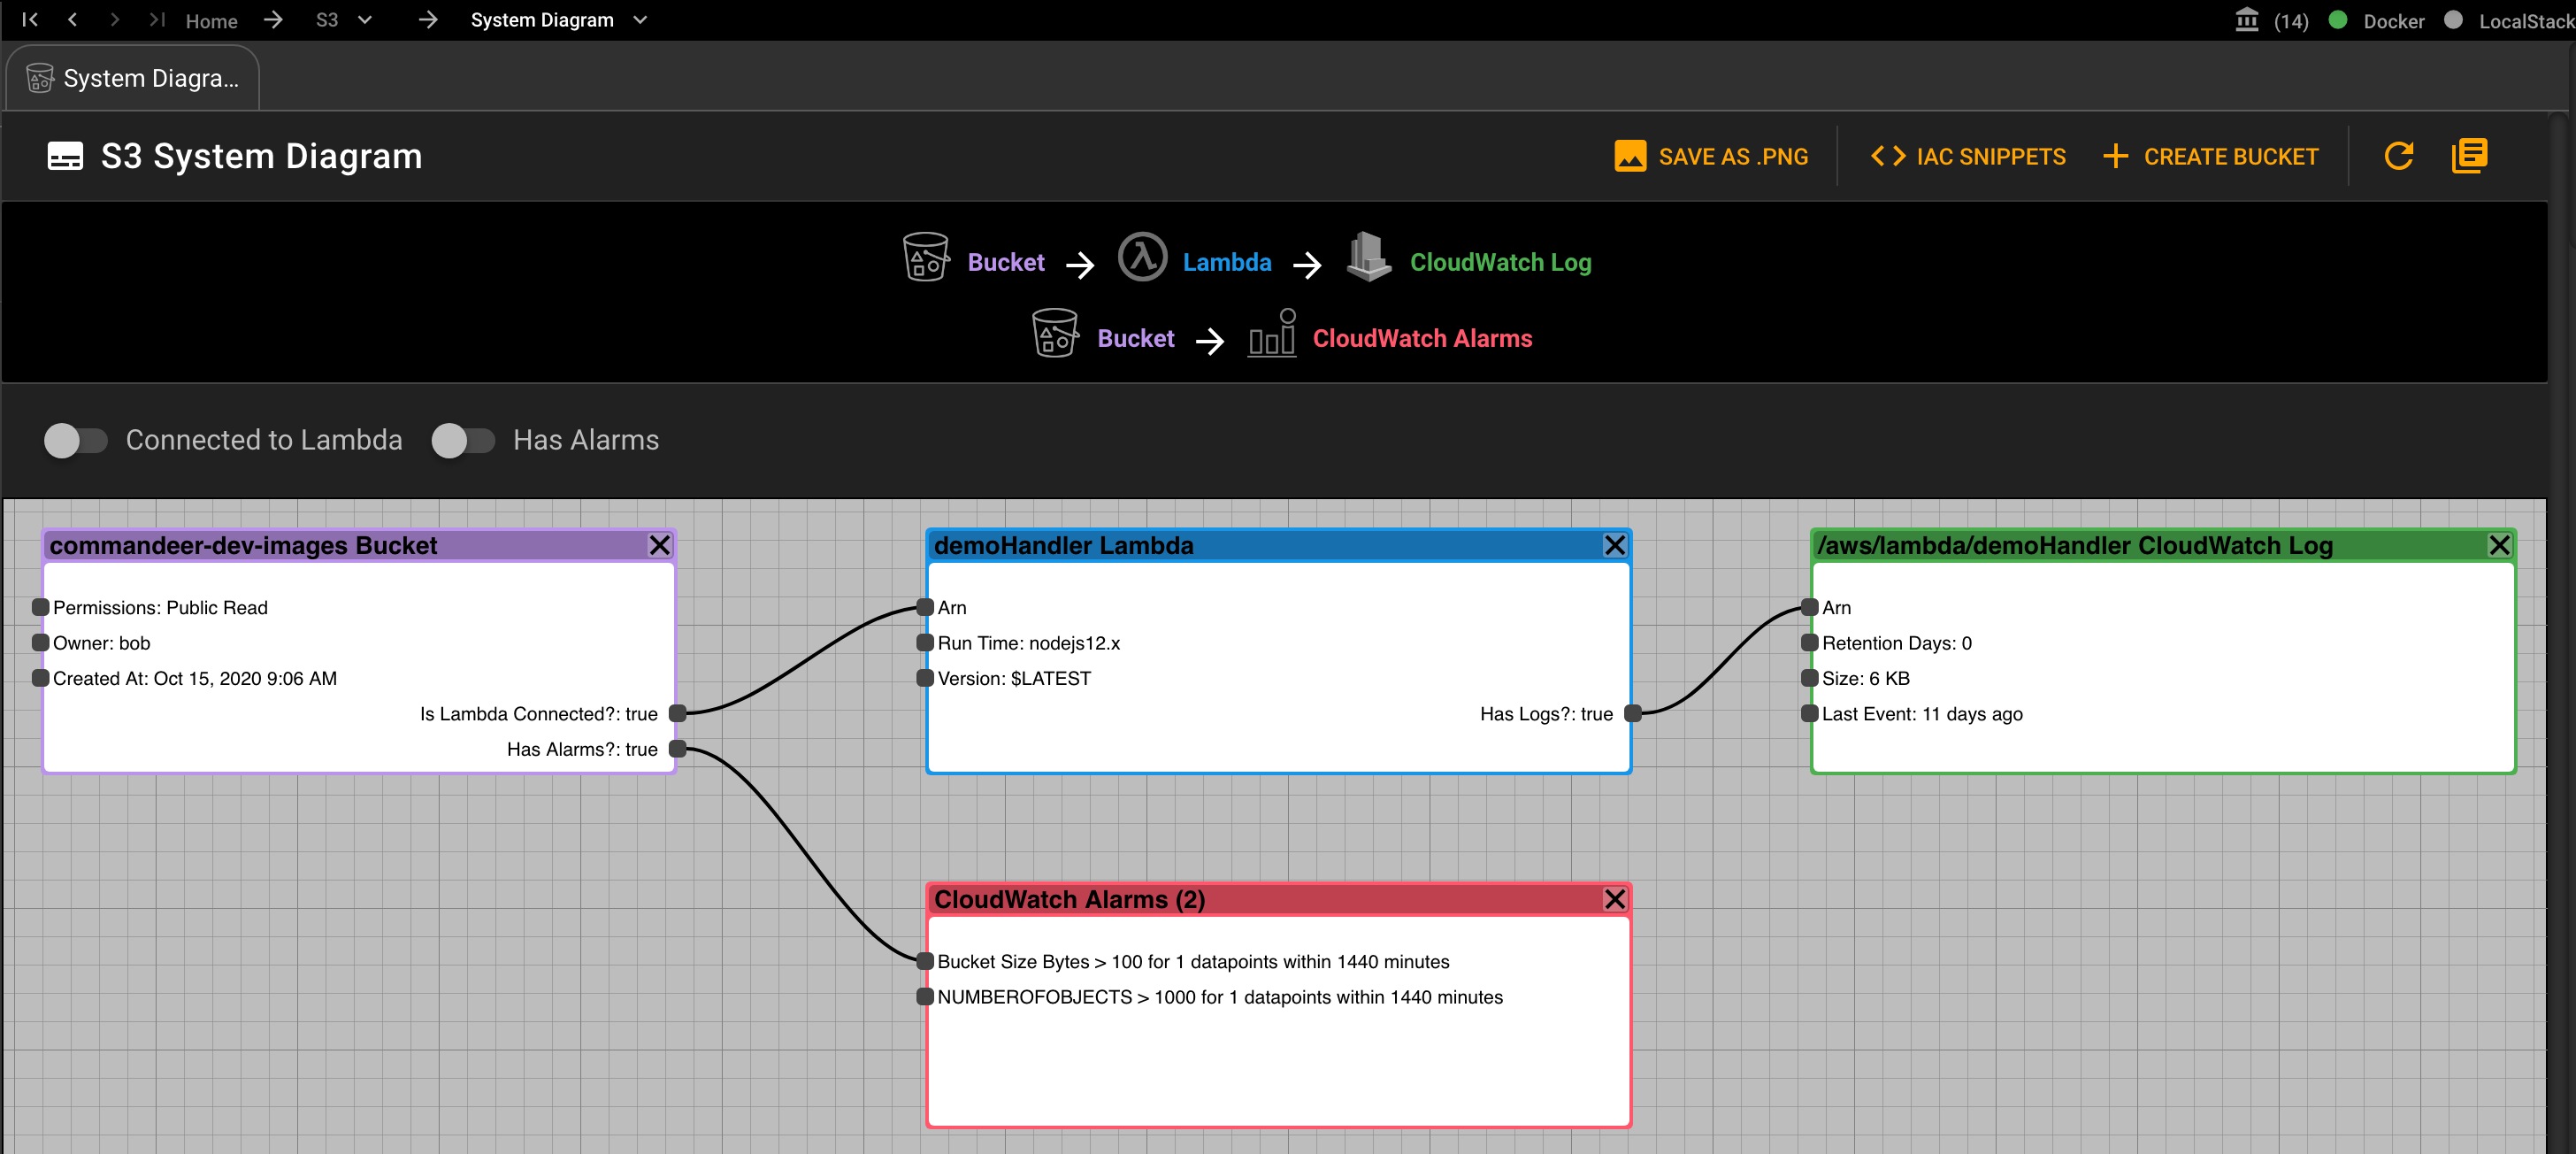Click the Run Time nodejs12.x port
2576x1154 pixels.
(x=925, y=642)
